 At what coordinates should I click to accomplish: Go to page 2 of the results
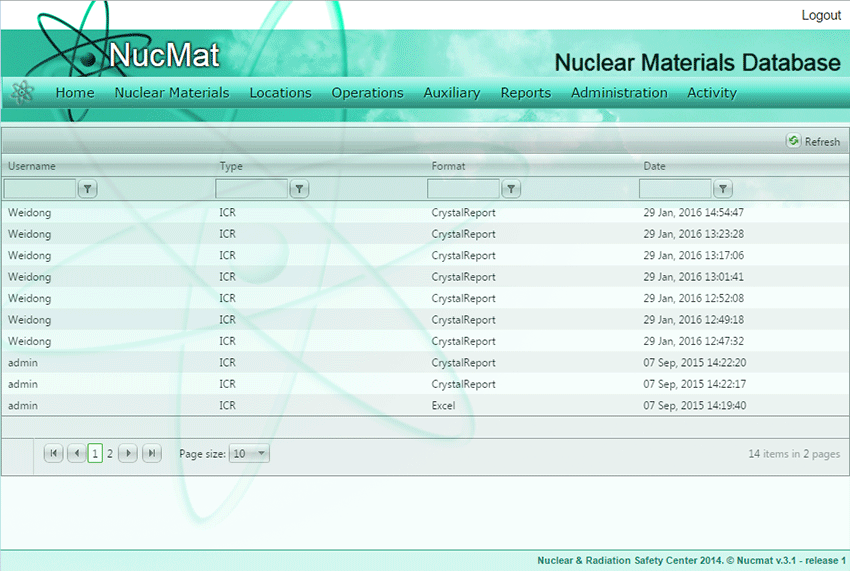[x=110, y=454]
